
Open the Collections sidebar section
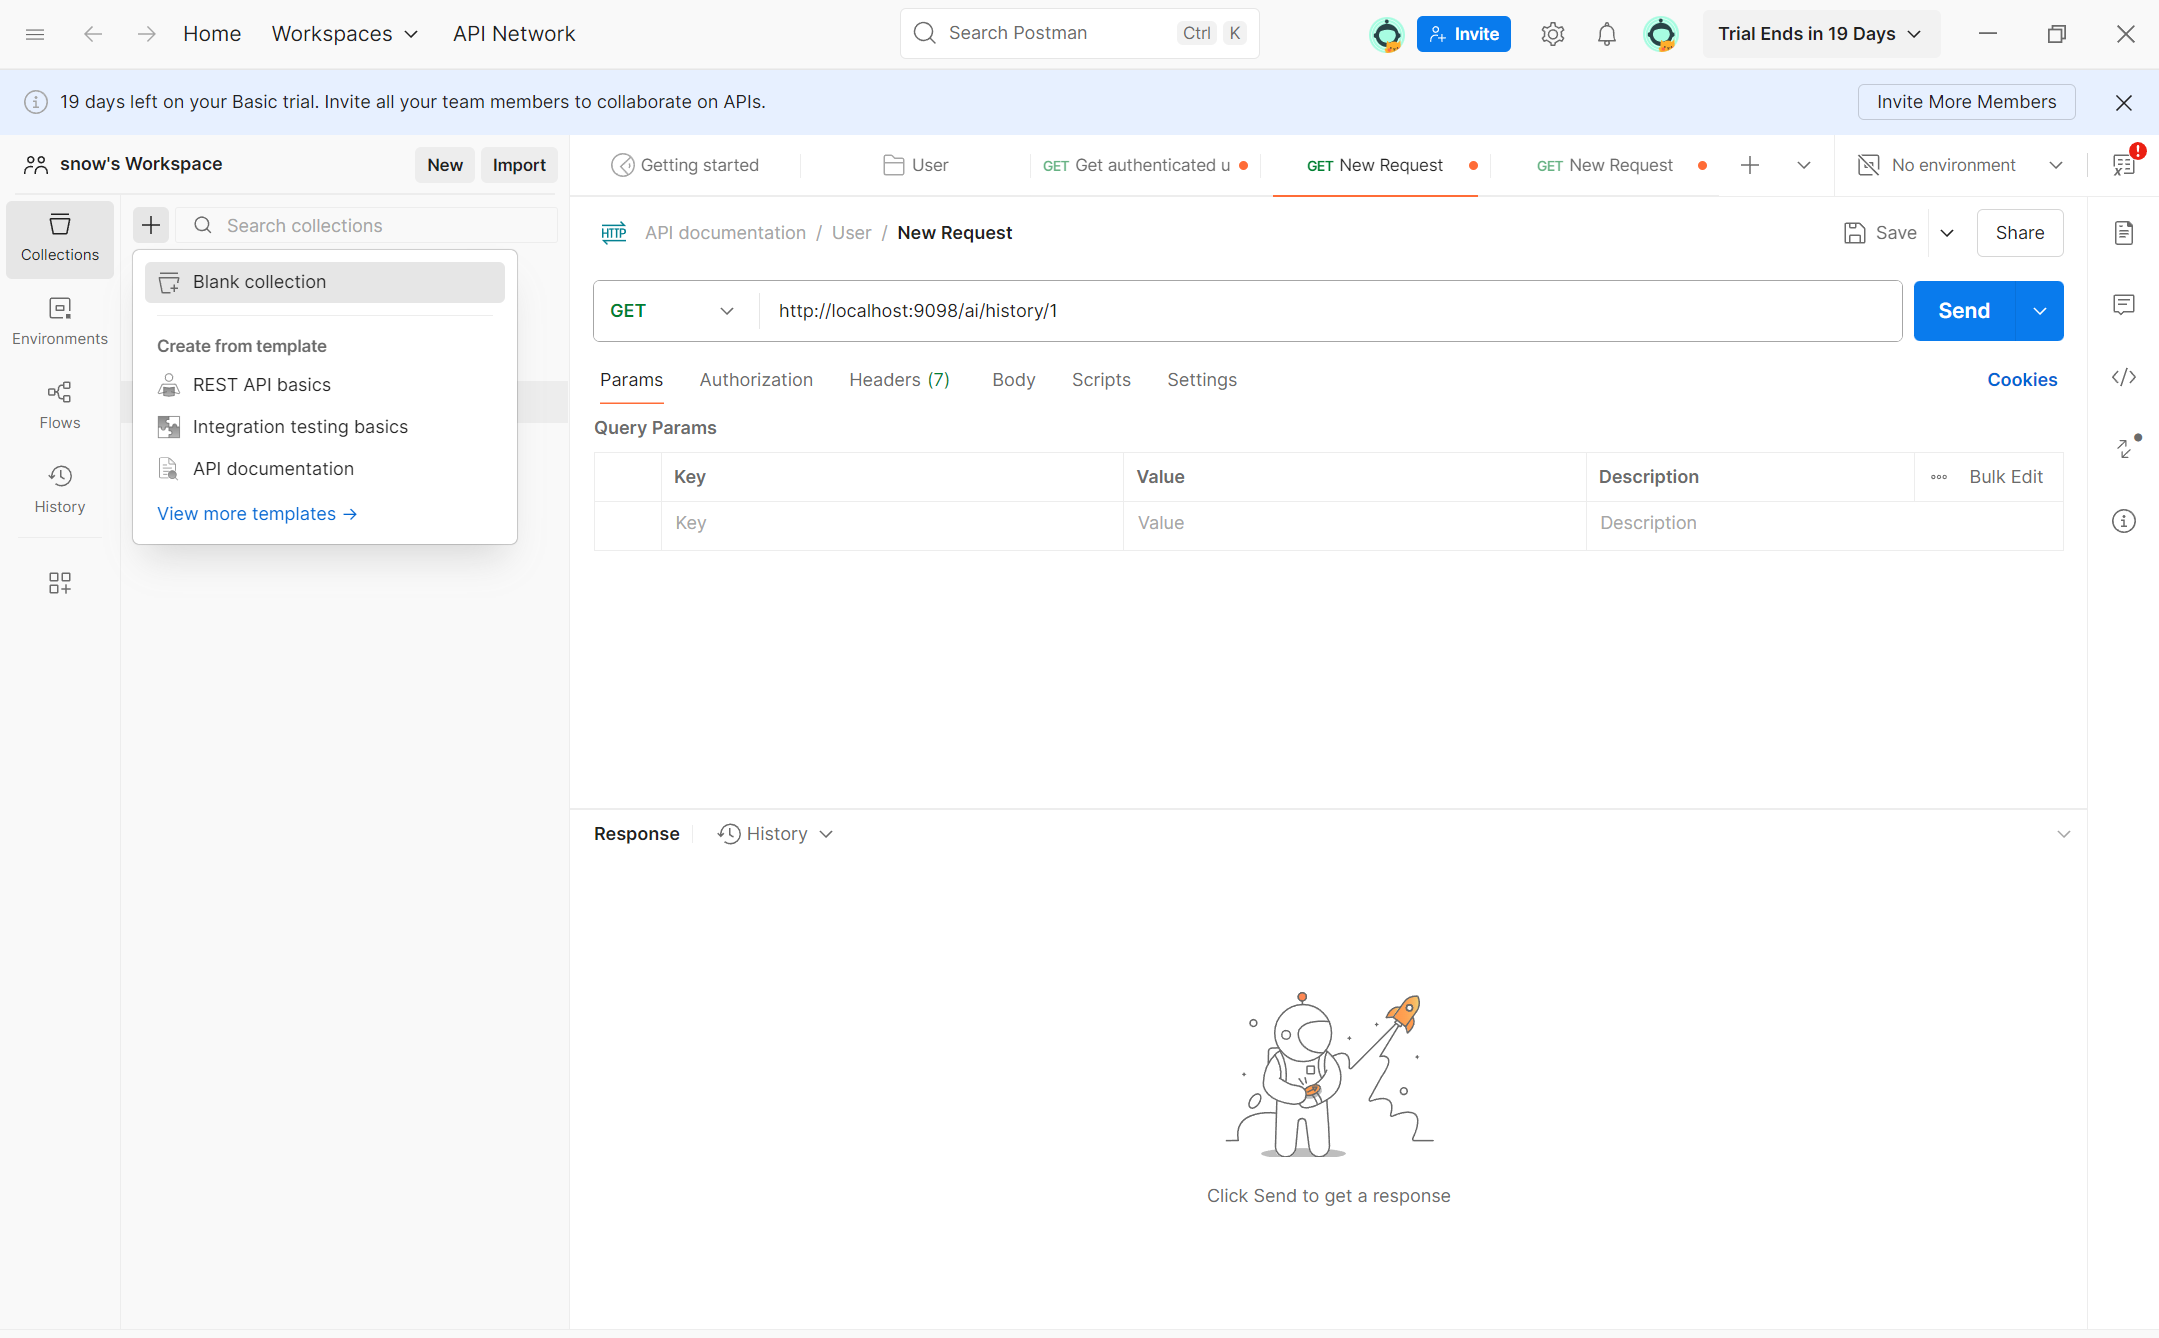tap(60, 239)
